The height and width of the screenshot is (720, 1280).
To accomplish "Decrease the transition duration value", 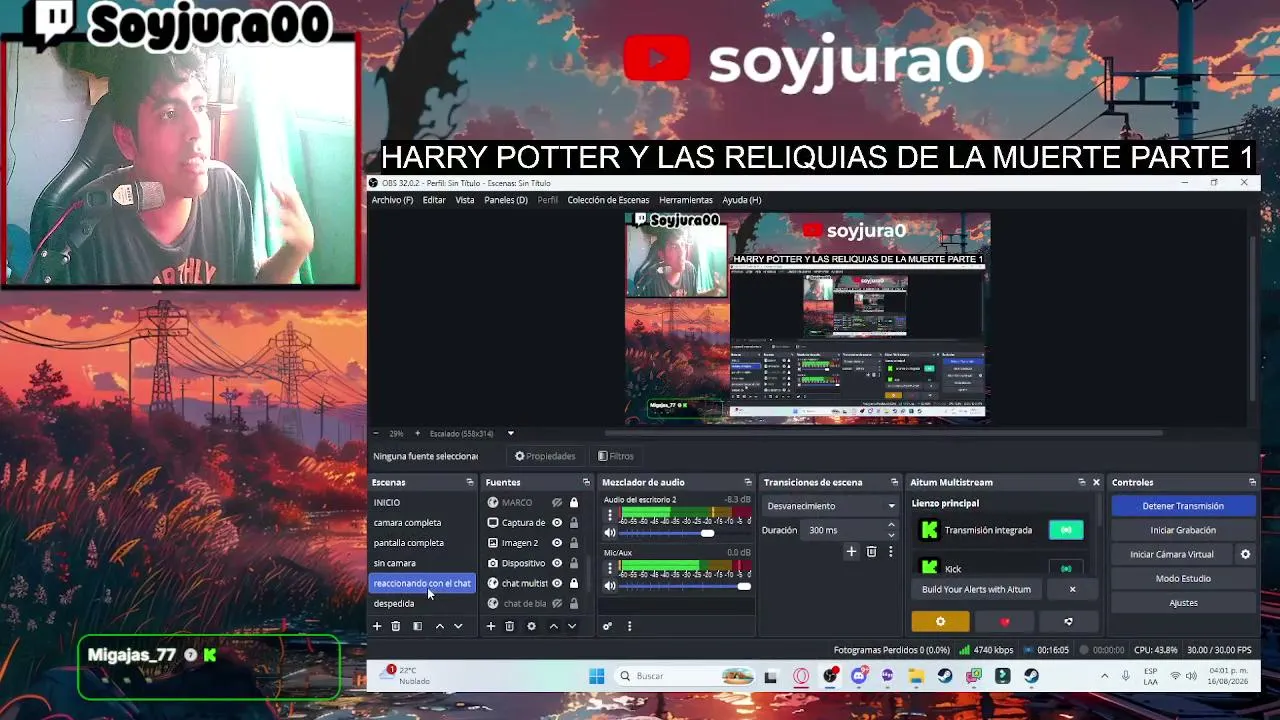I will pyautogui.click(x=891, y=535).
